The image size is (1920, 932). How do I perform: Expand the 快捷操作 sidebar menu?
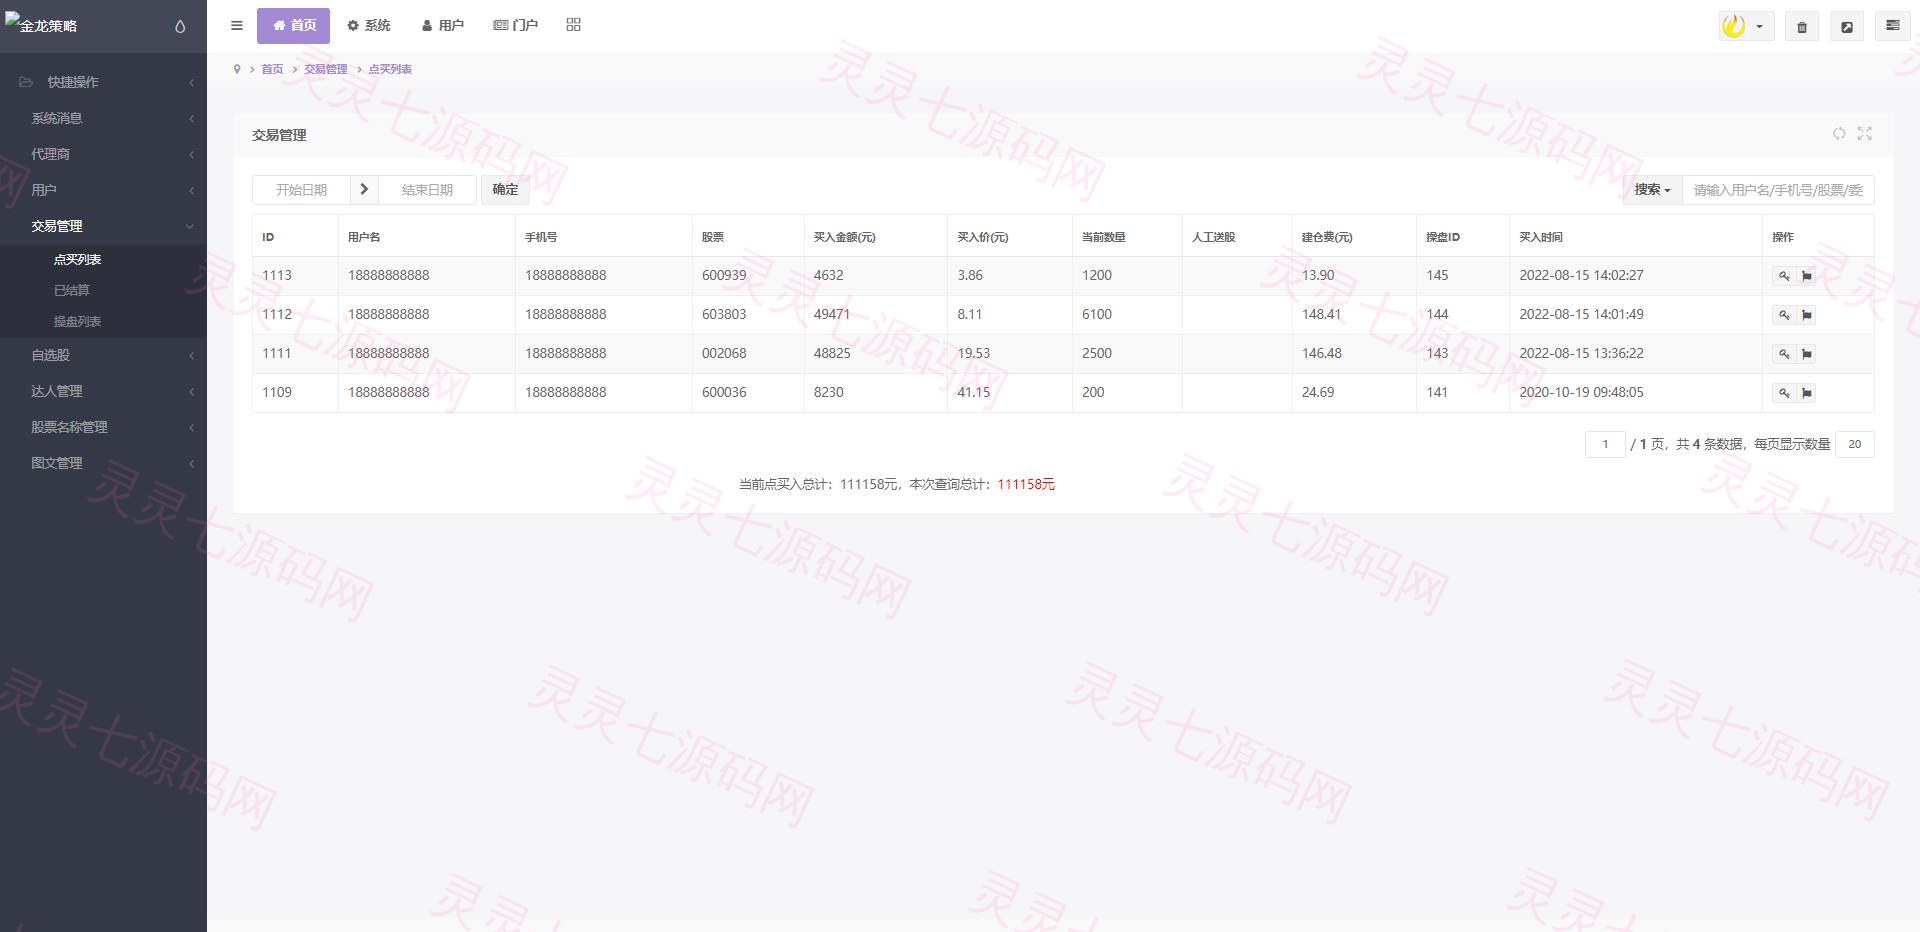click(103, 82)
